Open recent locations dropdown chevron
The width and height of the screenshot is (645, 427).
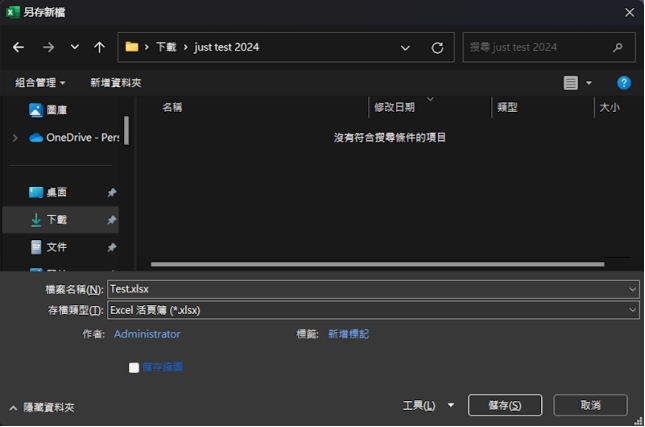[x=75, y=47]
